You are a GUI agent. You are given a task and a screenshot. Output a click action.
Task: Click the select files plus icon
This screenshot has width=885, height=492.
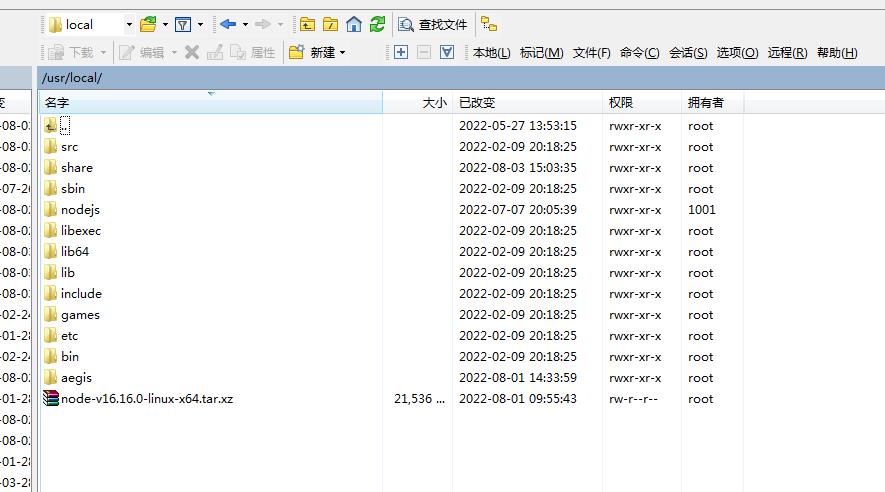click(x=401, y=52)
